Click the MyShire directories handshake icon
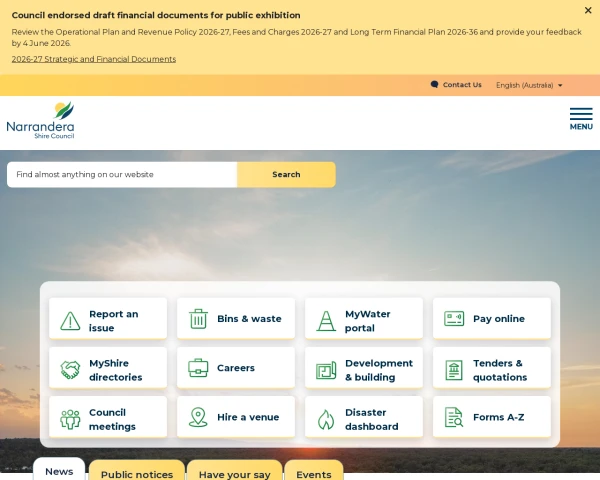The height and width of the screenshot is (480, 600). tap(70, 370)
